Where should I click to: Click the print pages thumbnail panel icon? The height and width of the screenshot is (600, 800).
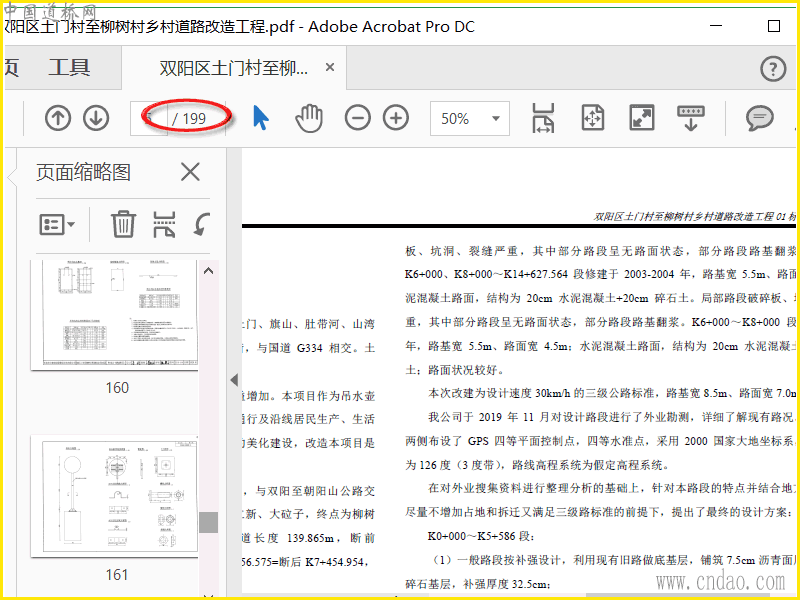pyautogui.click(x=164, y=224)
